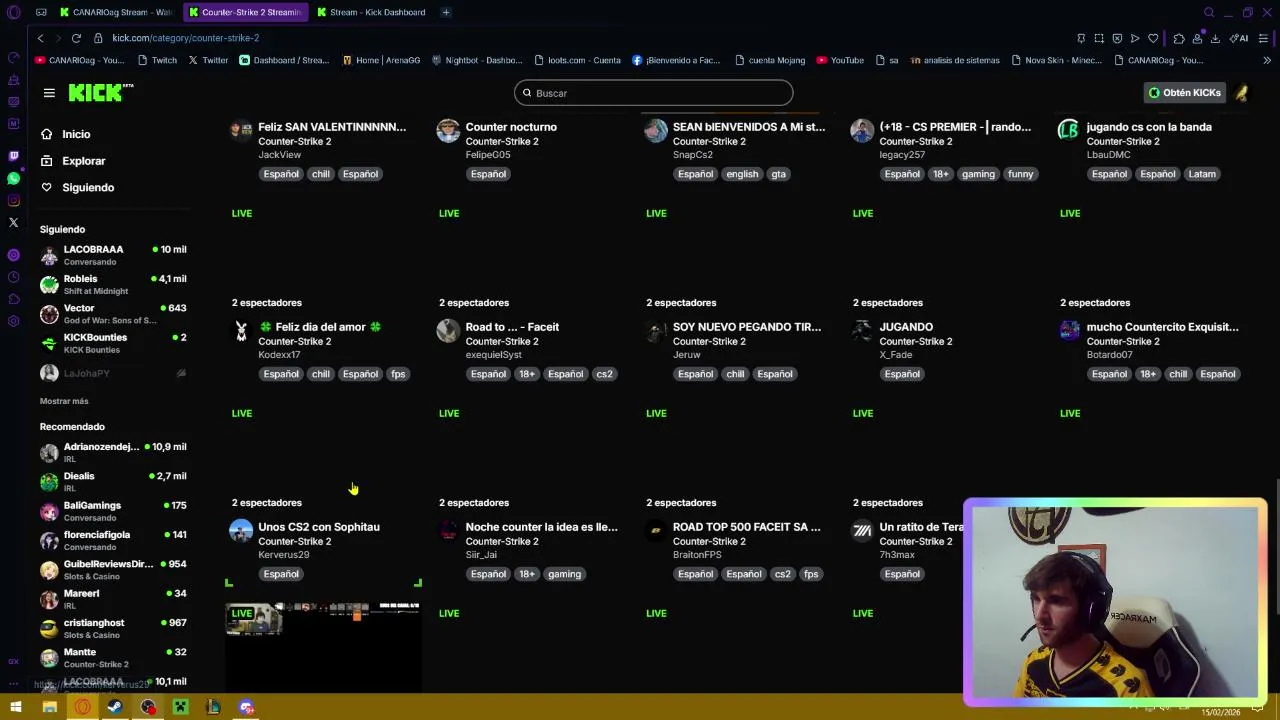Go back with the browser back arrow
The image size is (1280, 720).
(x=40, y=38)
